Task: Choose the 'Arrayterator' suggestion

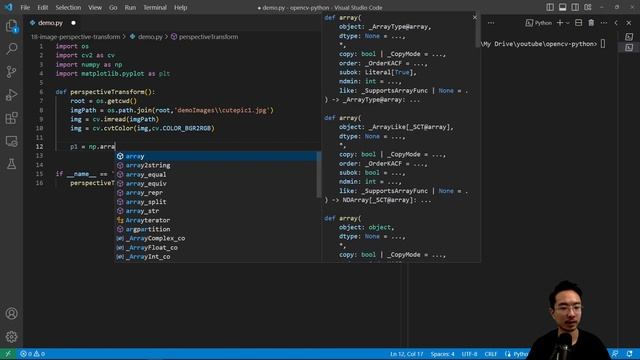Action: pyautogui.click(x=217, y=220)
